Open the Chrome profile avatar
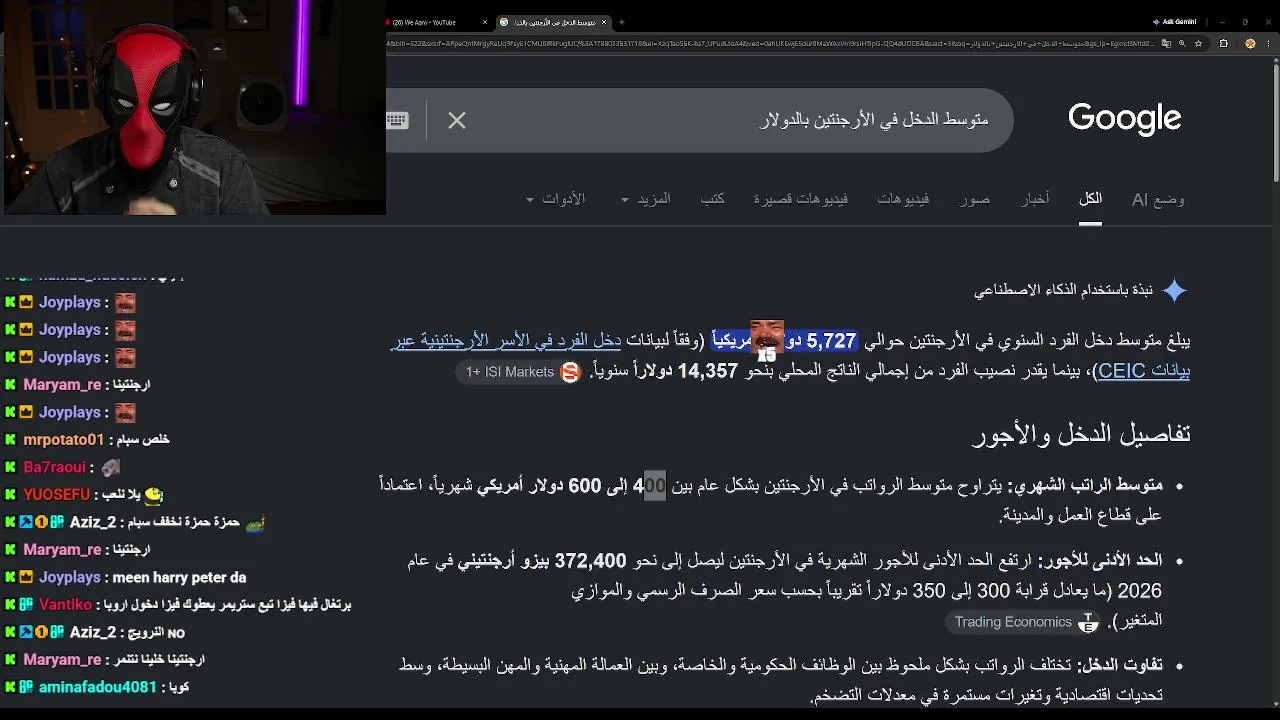 [1250, 44]
